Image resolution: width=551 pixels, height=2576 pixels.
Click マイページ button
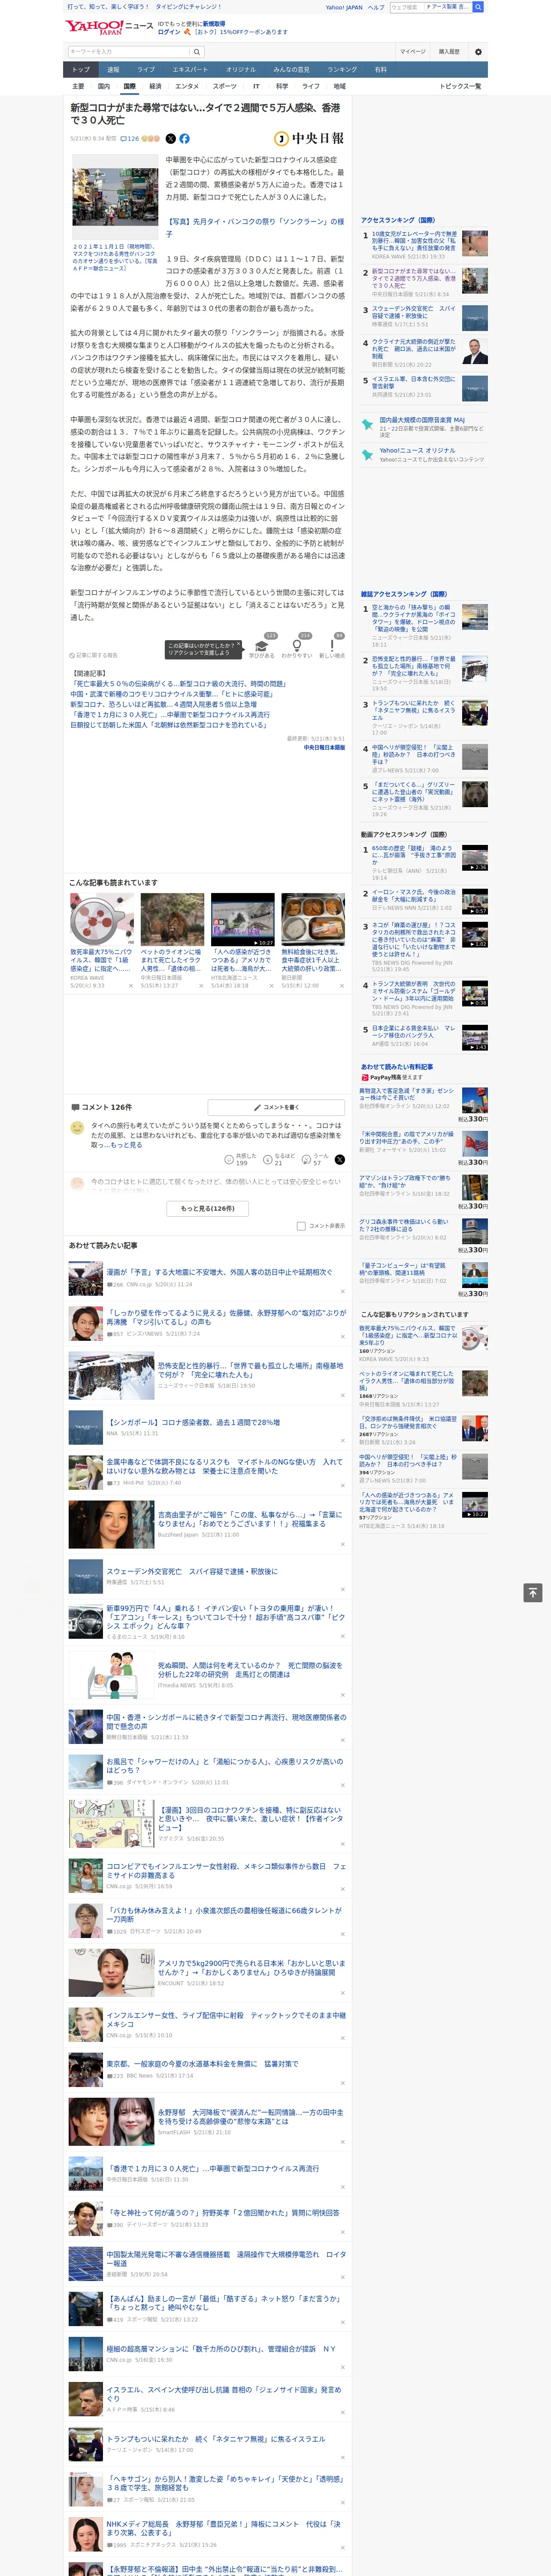(412, 52)
